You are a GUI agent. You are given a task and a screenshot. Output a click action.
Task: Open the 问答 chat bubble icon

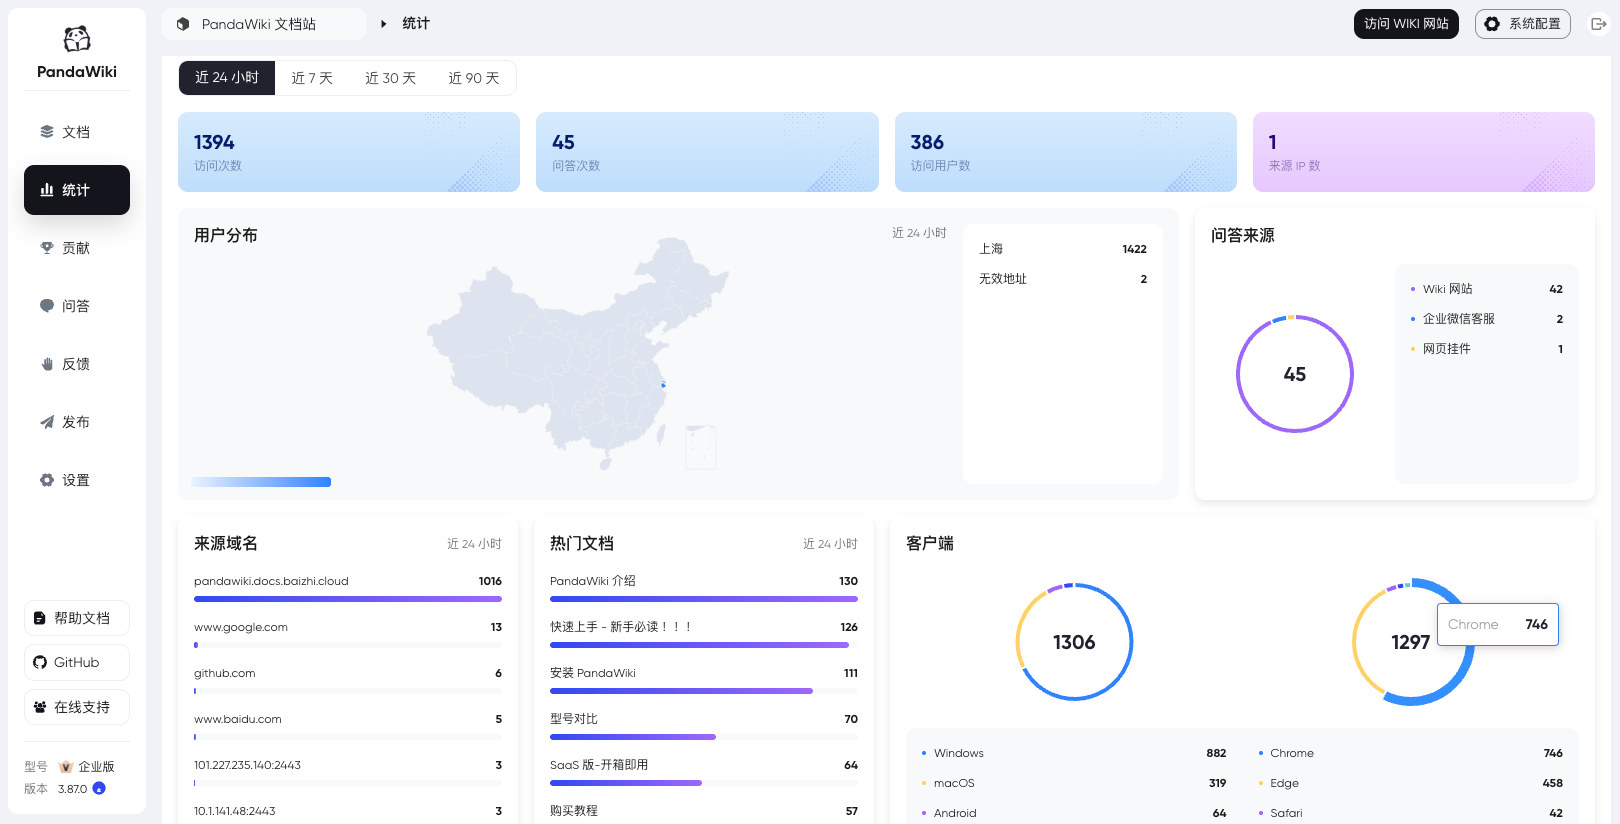tap(47, 306)
